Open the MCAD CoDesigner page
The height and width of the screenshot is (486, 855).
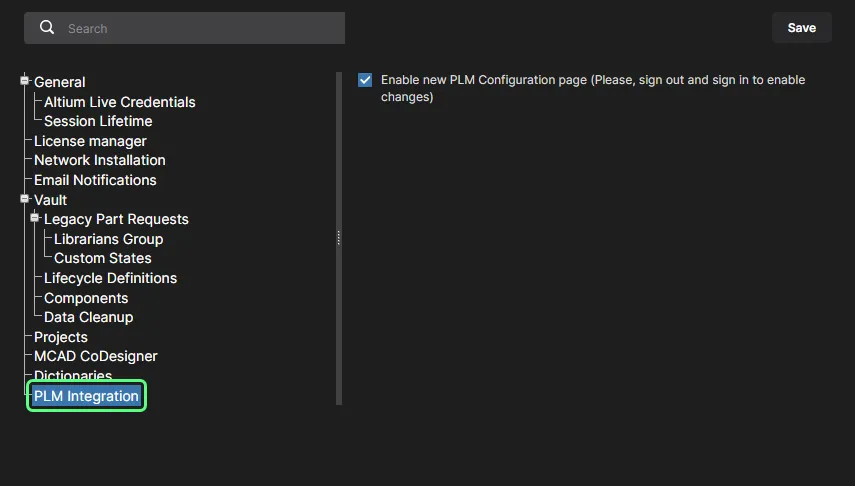click(96, 356)
